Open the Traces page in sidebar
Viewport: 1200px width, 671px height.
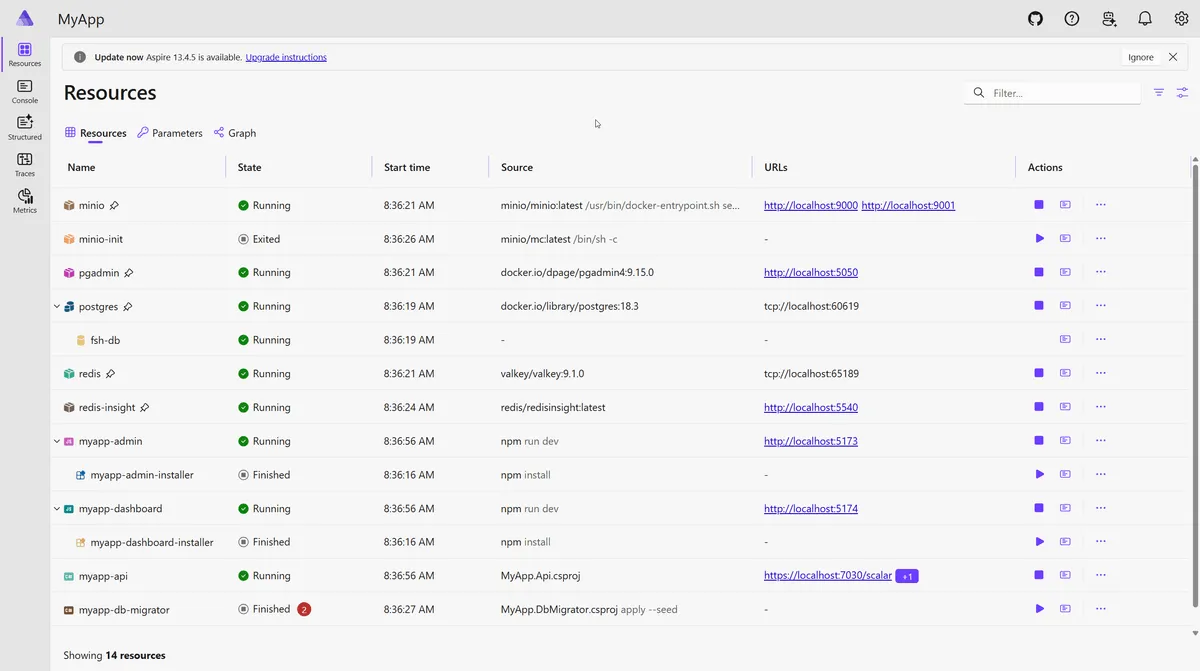point(25,165)
